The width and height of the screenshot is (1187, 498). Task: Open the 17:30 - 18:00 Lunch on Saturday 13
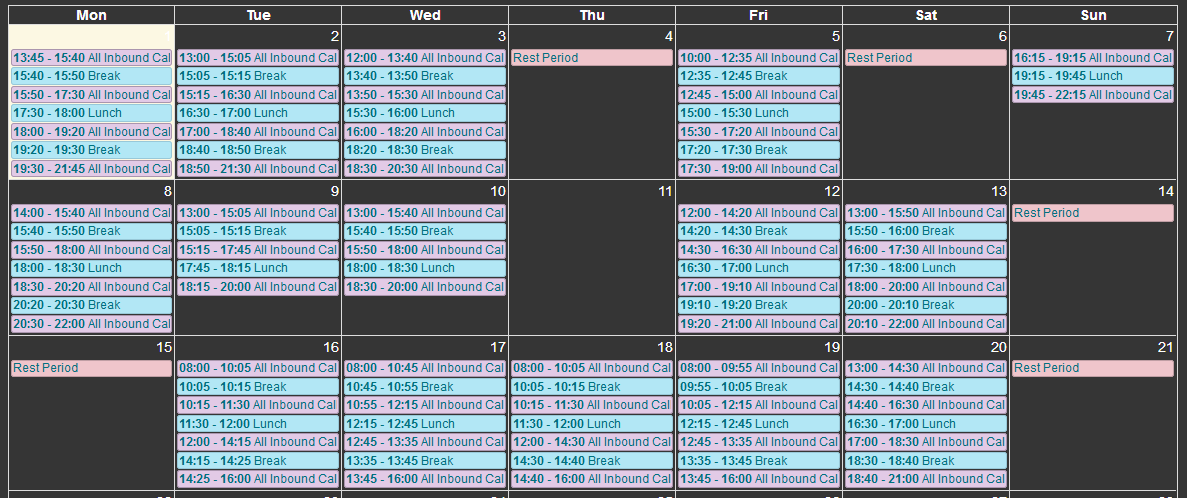point(926,268)
